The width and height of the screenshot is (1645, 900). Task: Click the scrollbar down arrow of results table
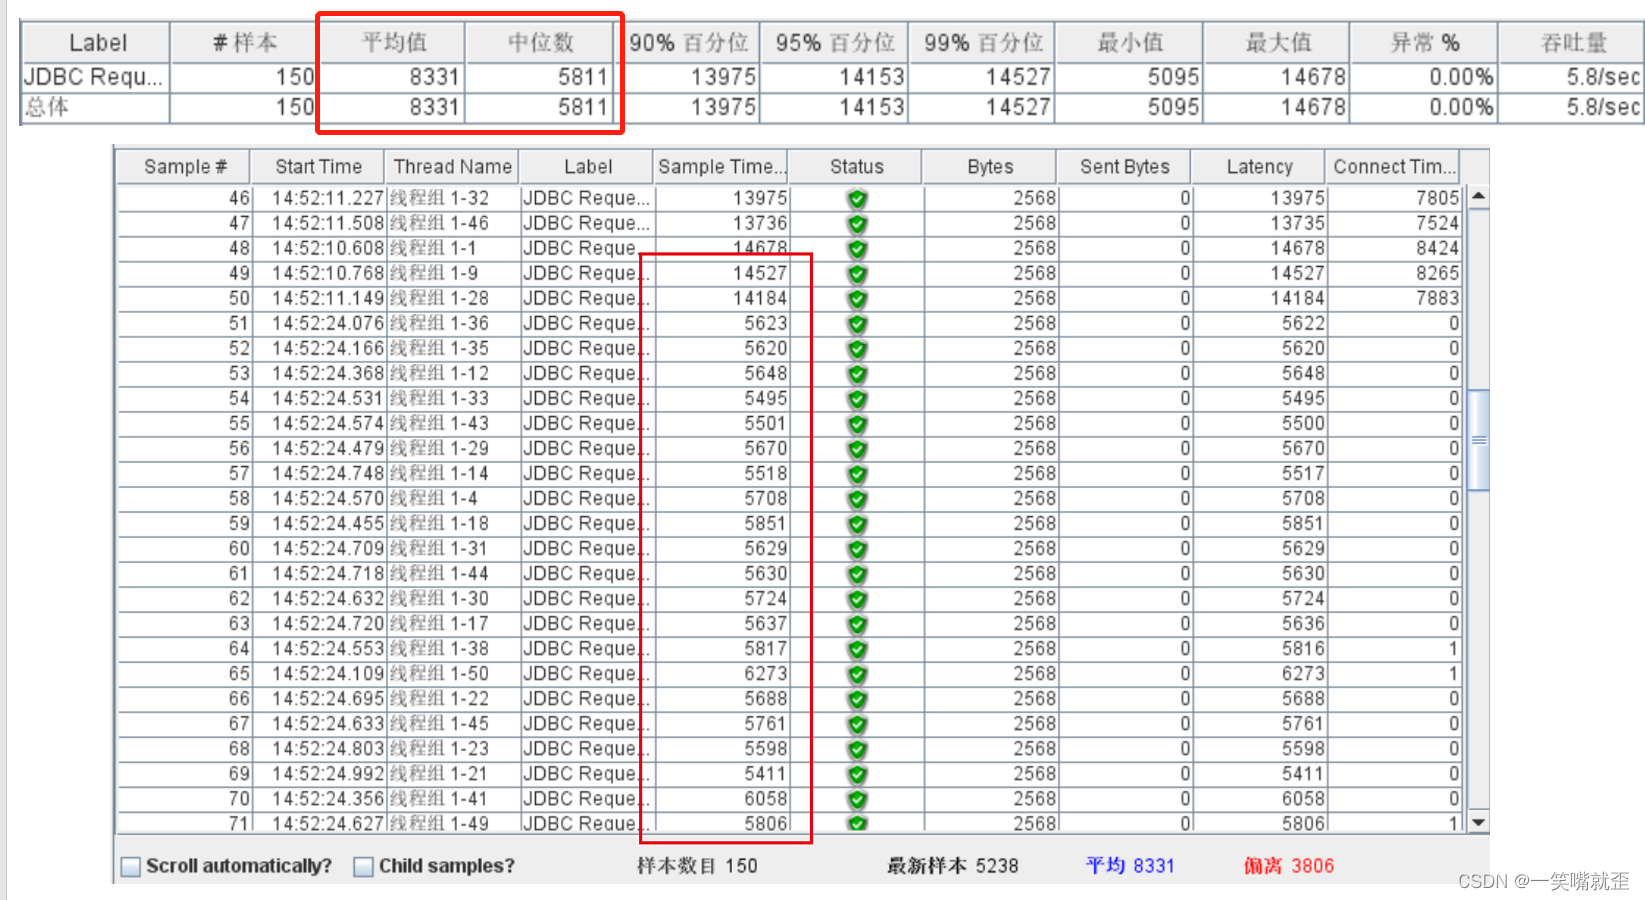pyautogui.click(x=1477, y=822)
